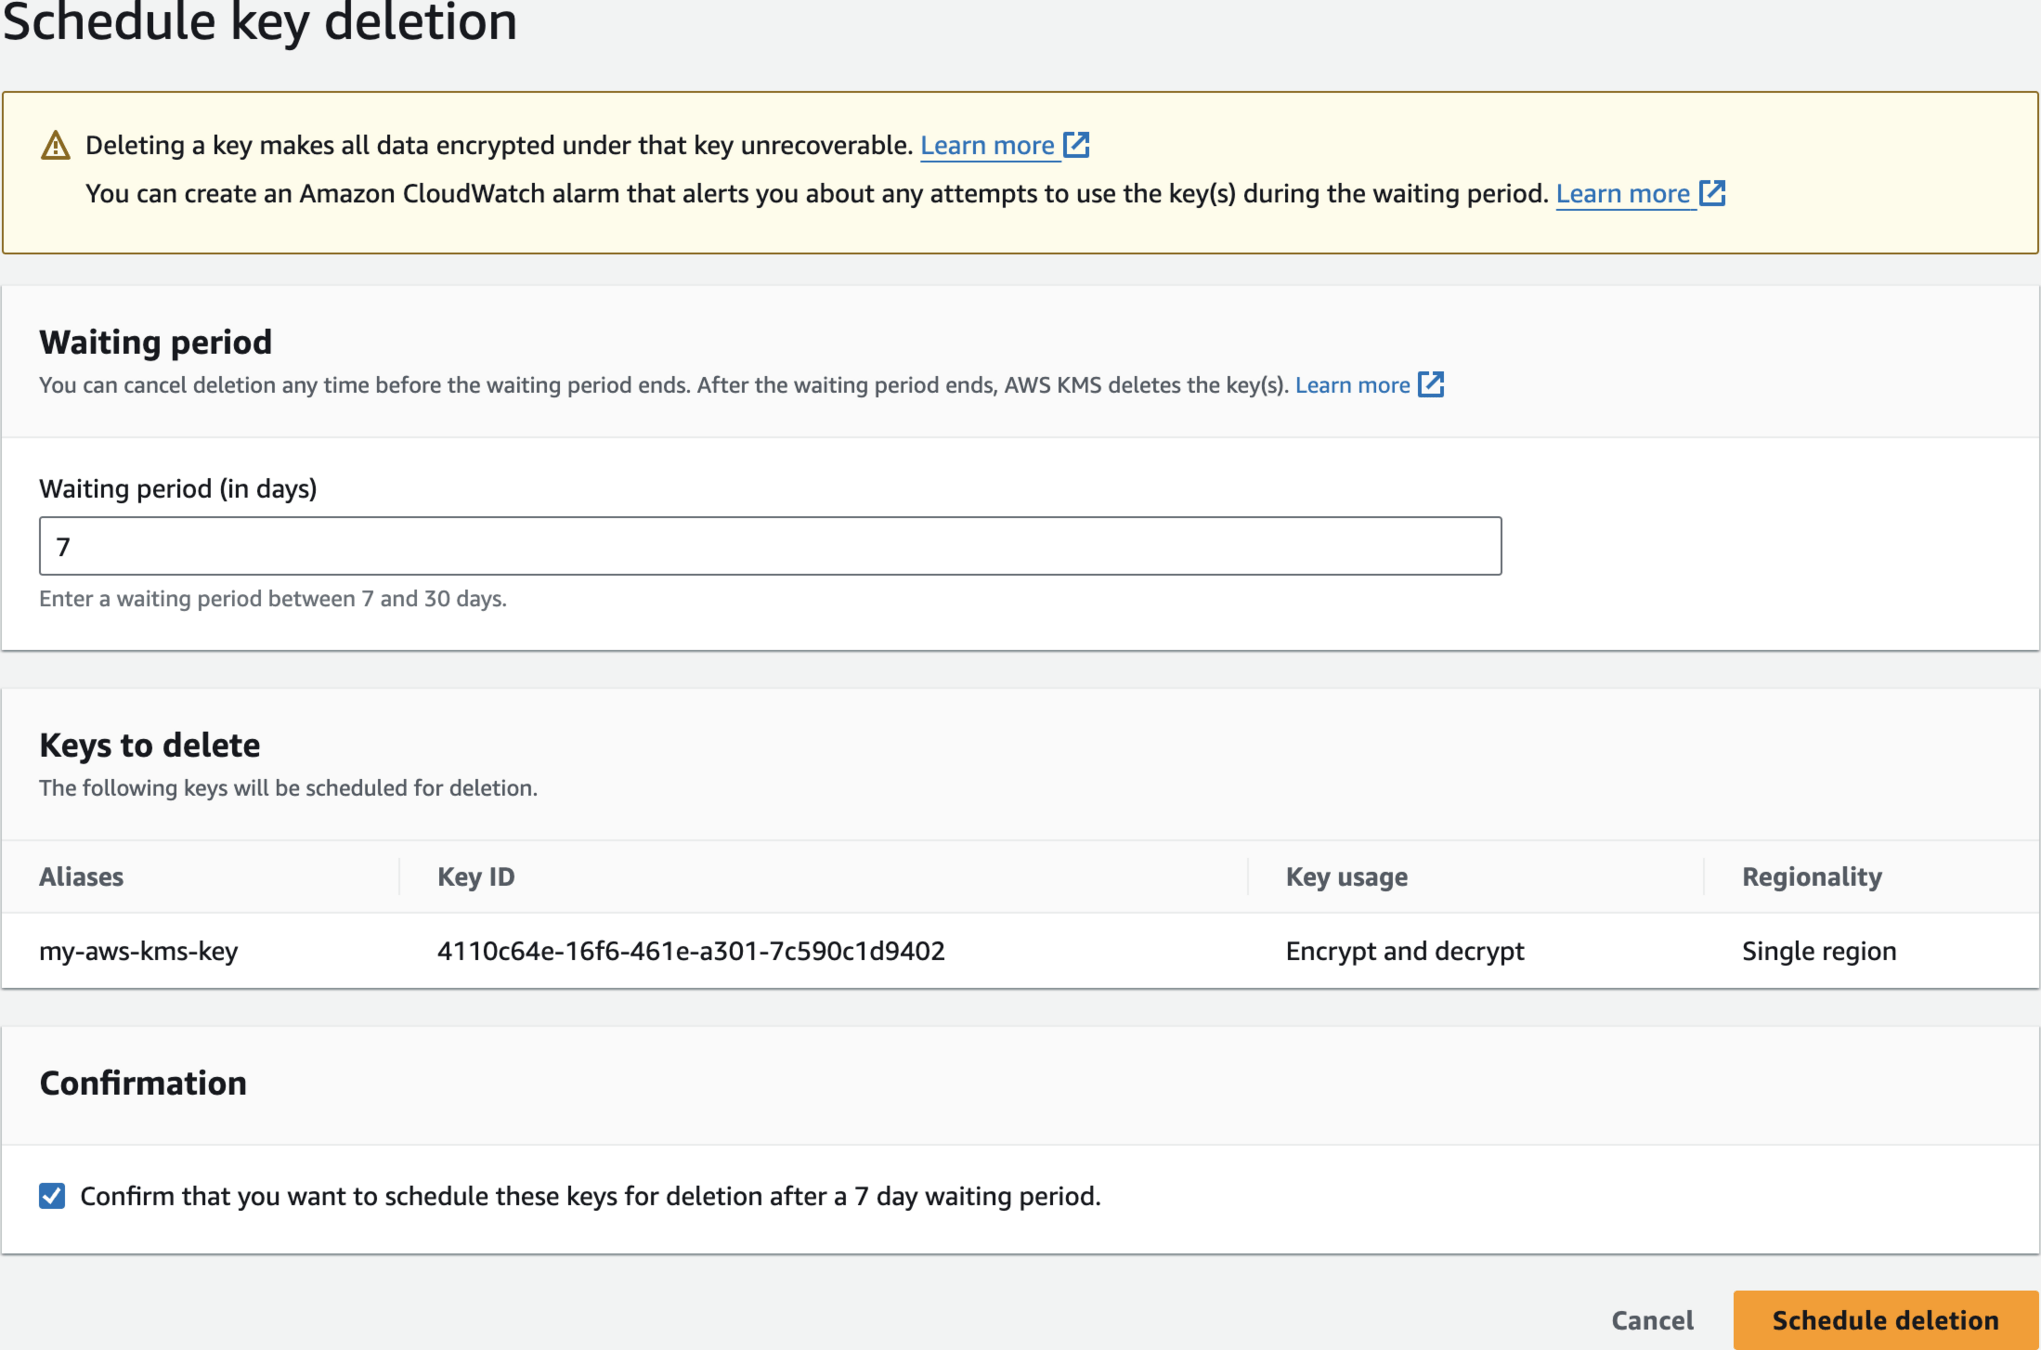Screen dimensions: 2041x1350
Task: Click external link icon after unrecoverable warning
Action: click(1076, 145)
